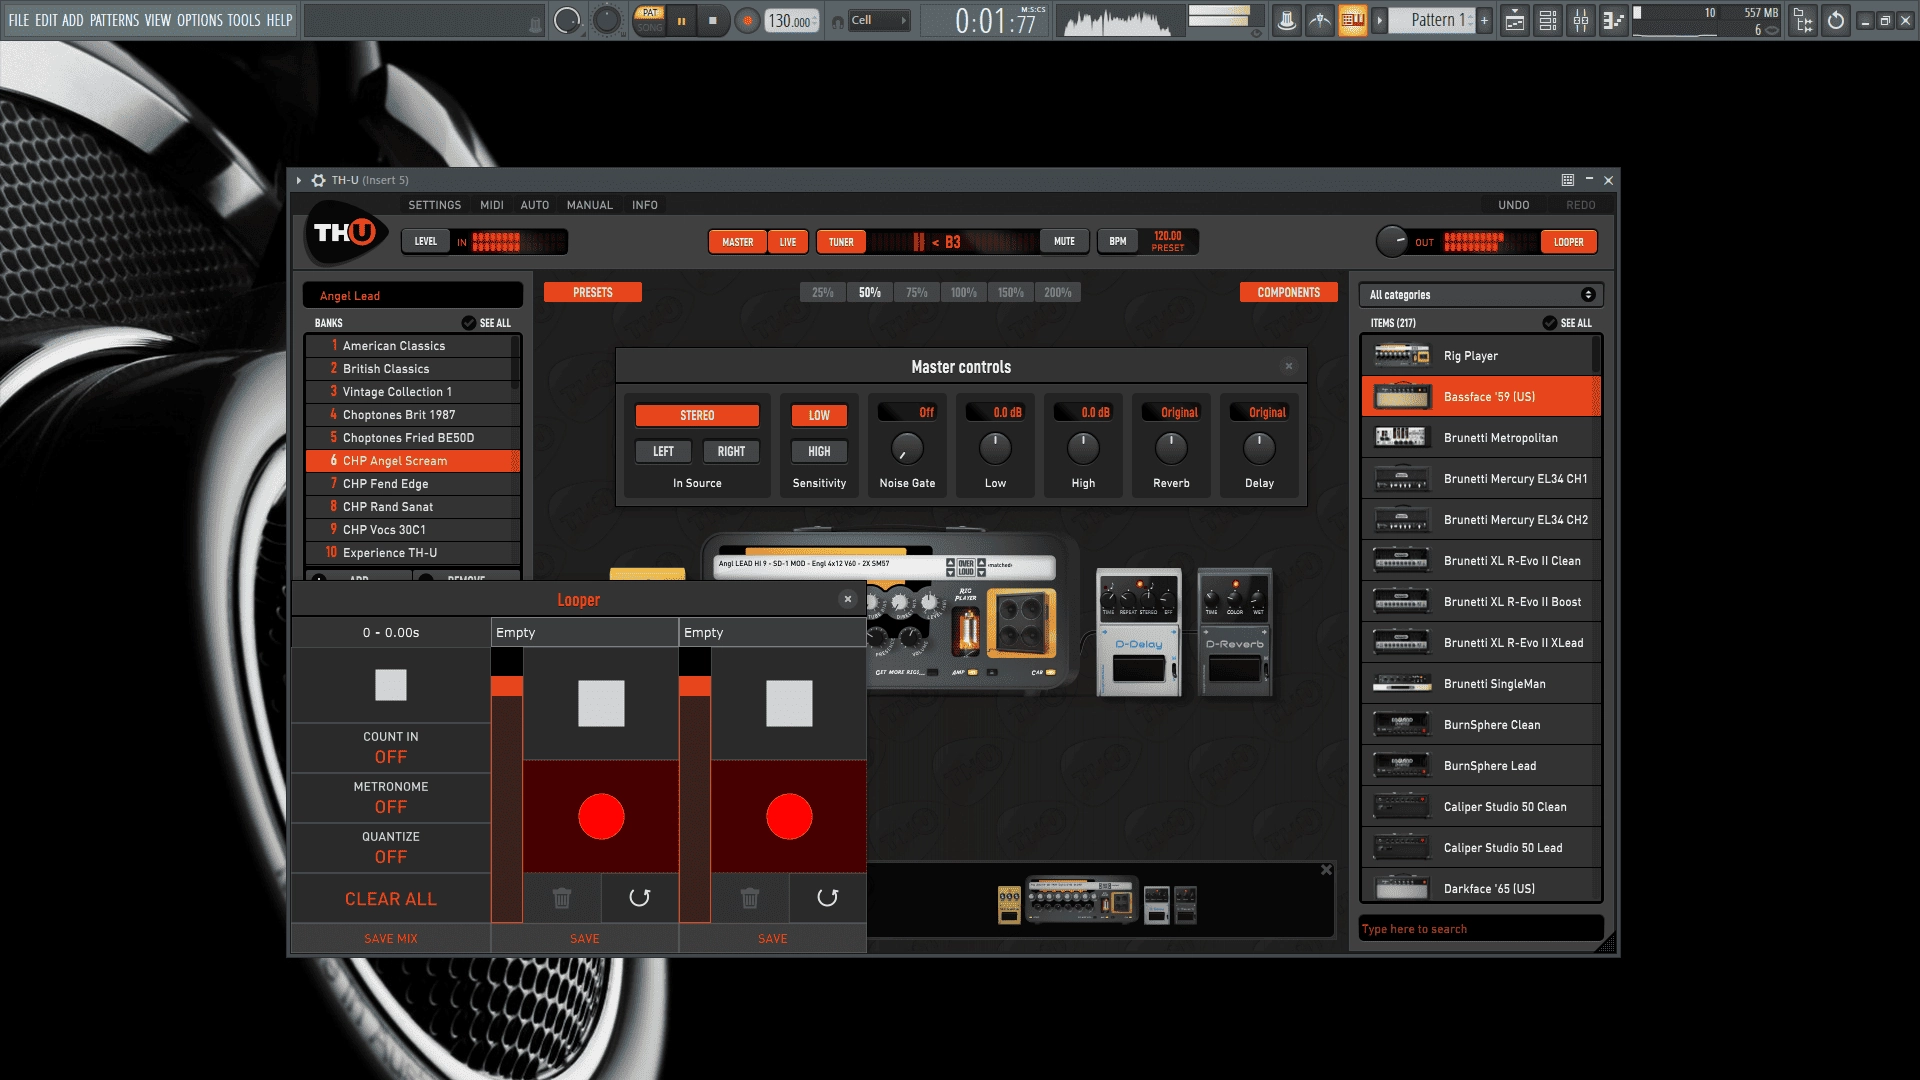Viewport: 1920px width, 1080px height.
Task: Click SAVE MIX in looper
Action: (391, 939)
